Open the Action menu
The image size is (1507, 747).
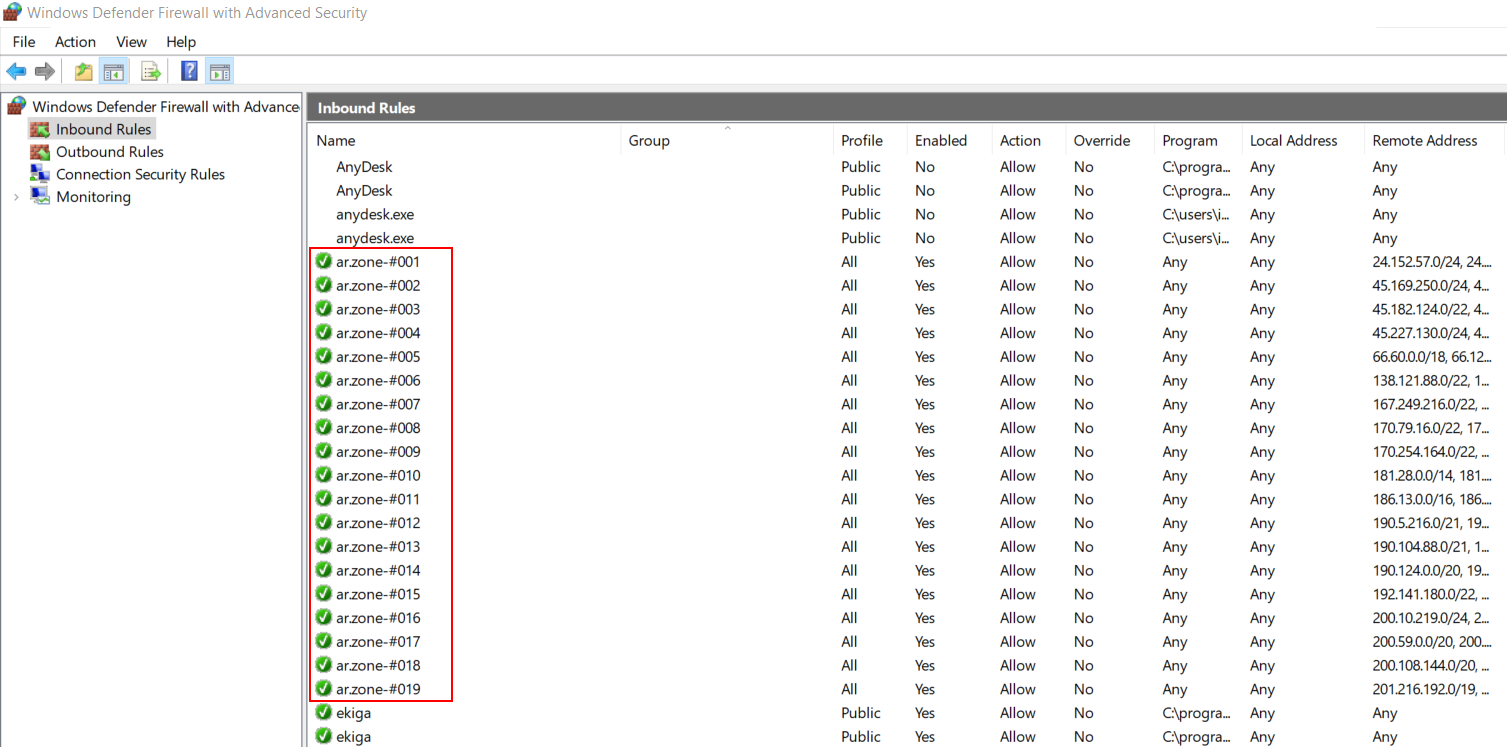click(x=75, y=42)
